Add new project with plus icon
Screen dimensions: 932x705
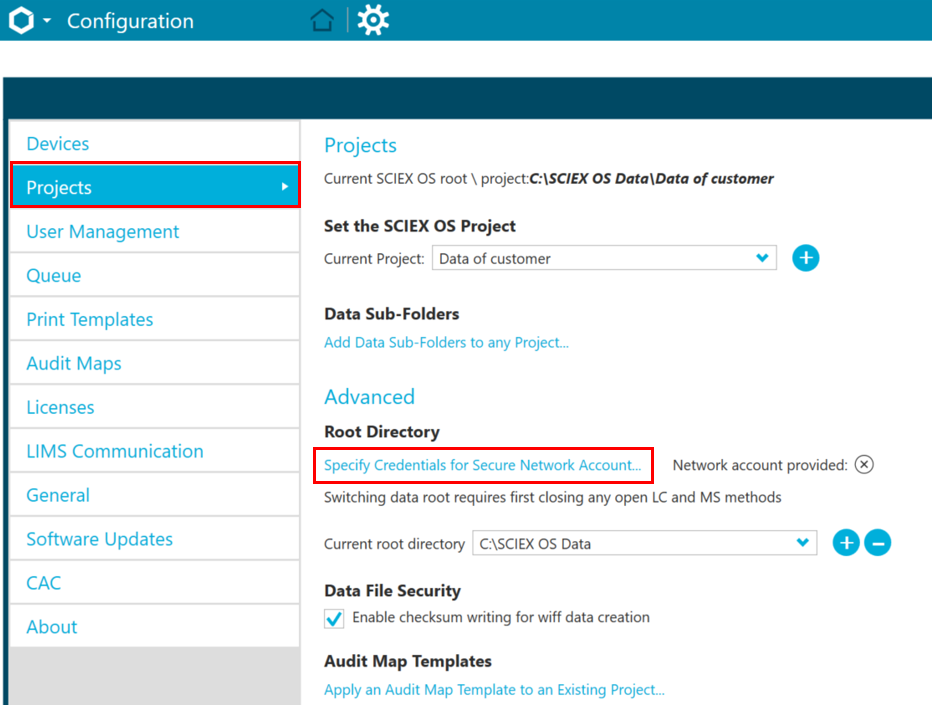tap(805, 258)
